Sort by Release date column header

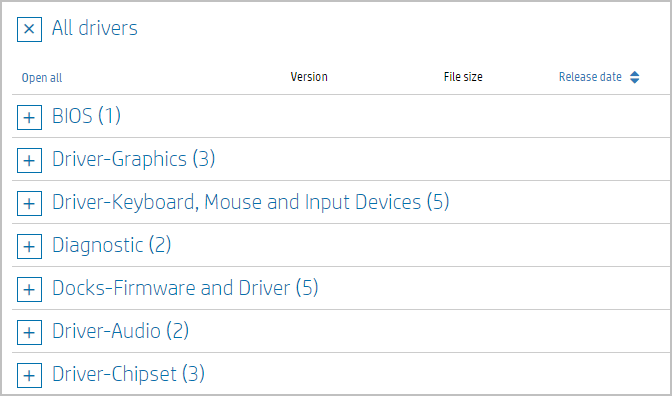[590, 77]
